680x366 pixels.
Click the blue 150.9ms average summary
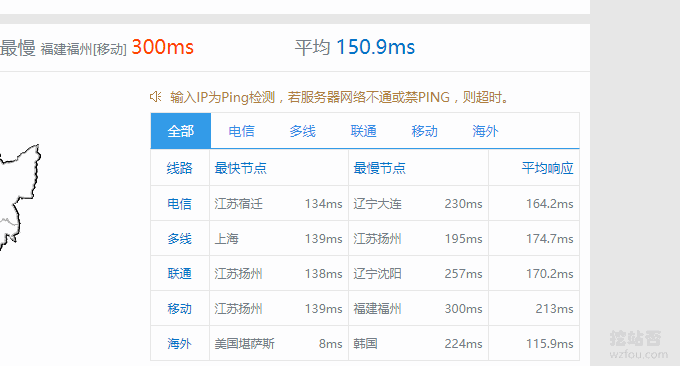coord(376,47)
